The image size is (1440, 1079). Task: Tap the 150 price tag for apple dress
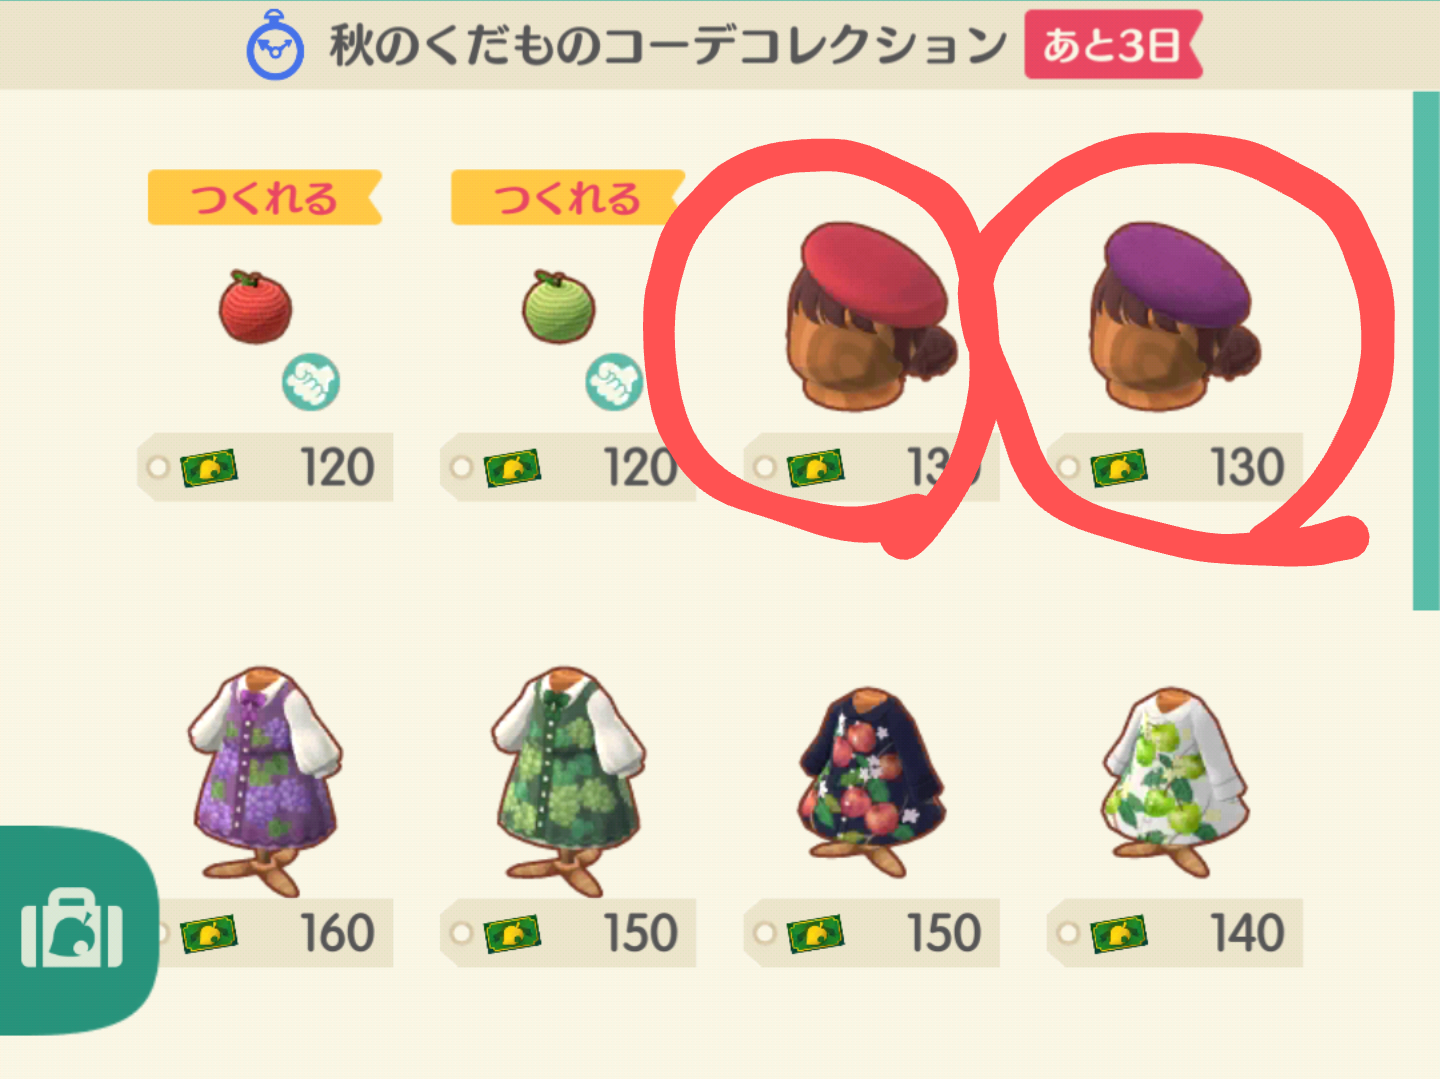[x=872, y=933]
